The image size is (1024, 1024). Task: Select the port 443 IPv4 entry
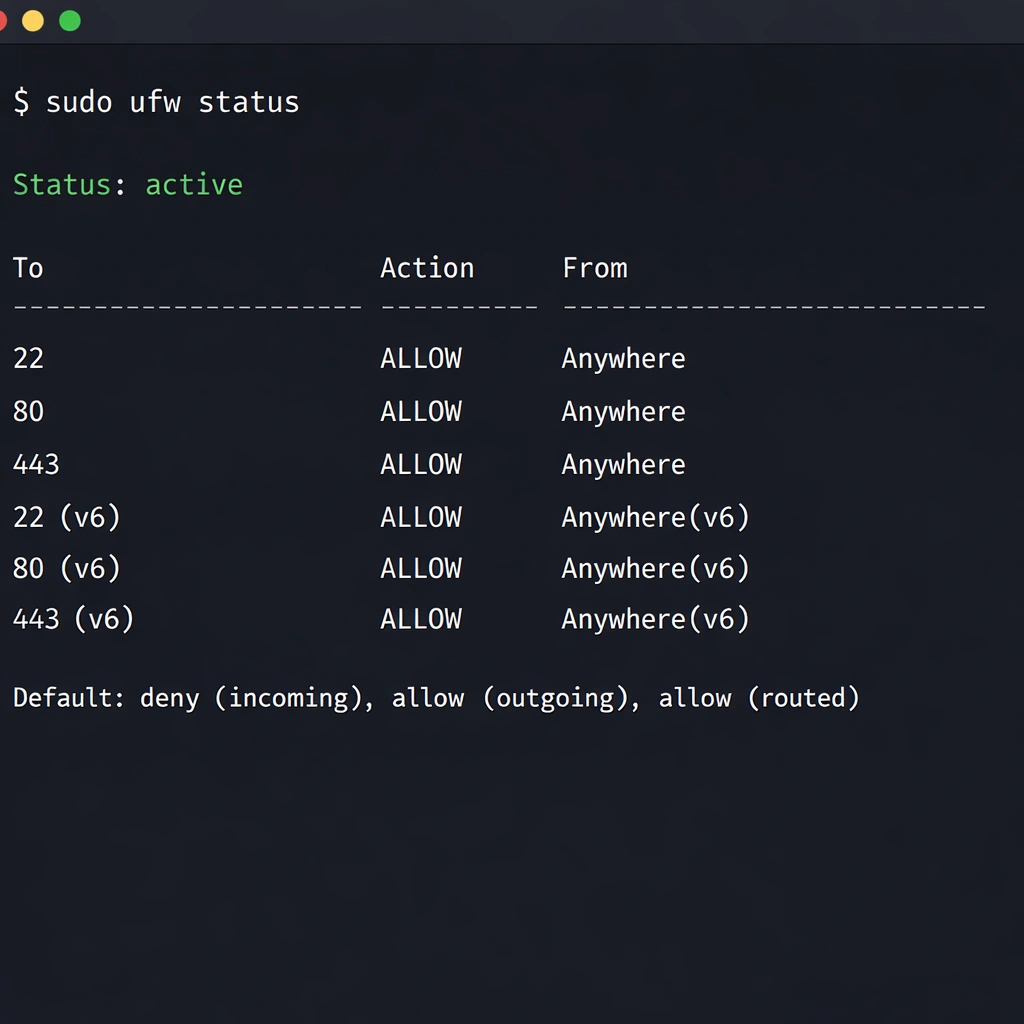[x=36, y=465]
